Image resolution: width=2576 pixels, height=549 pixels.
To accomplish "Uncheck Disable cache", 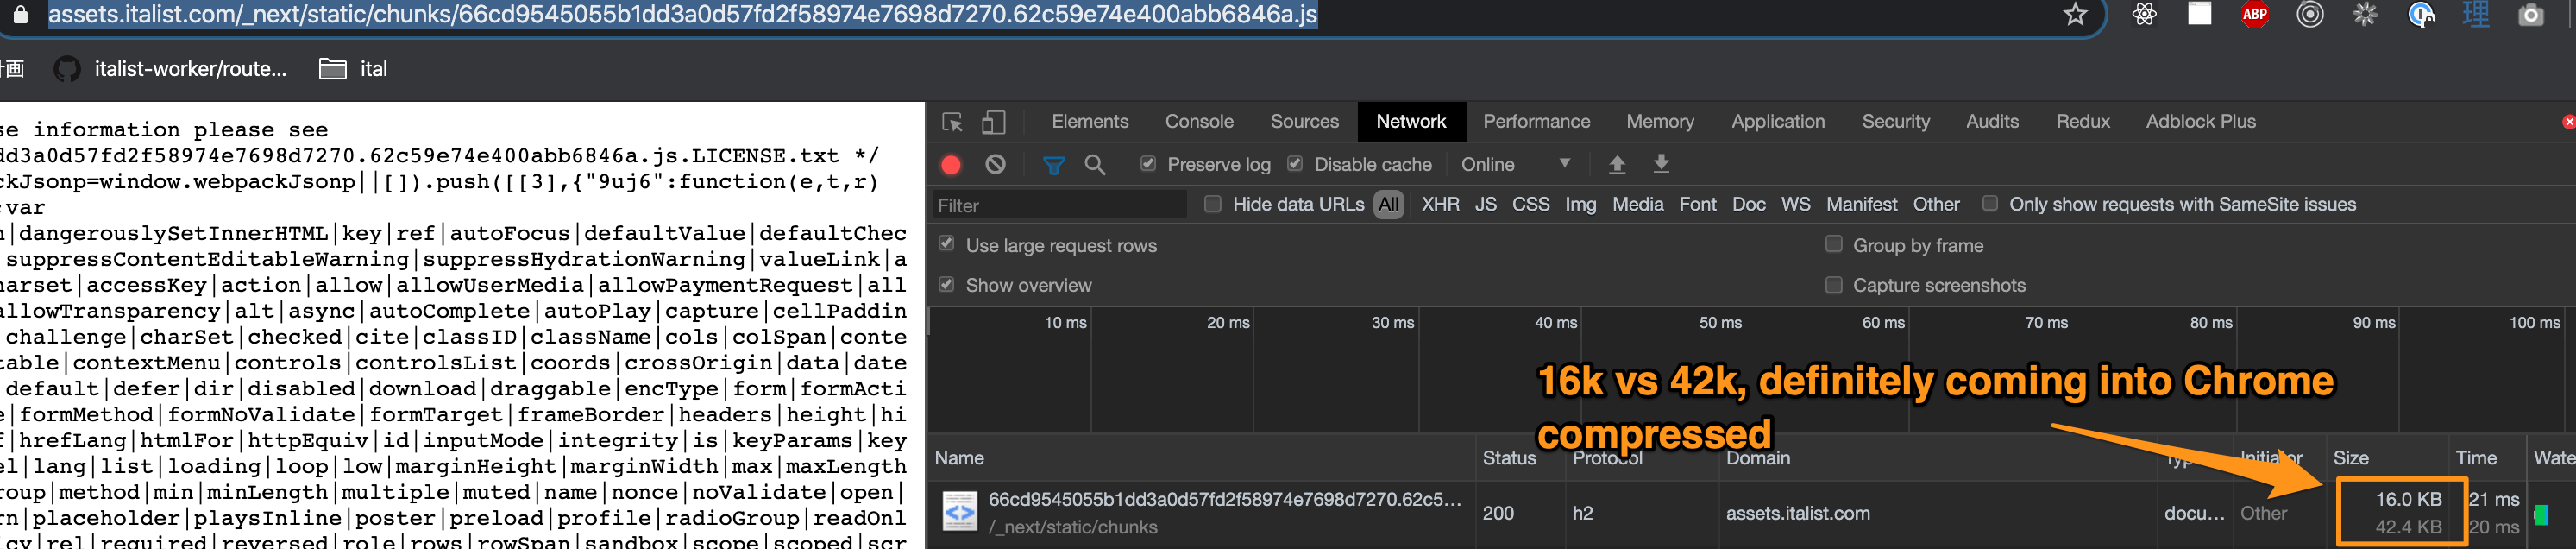I will pos(1294,163).
